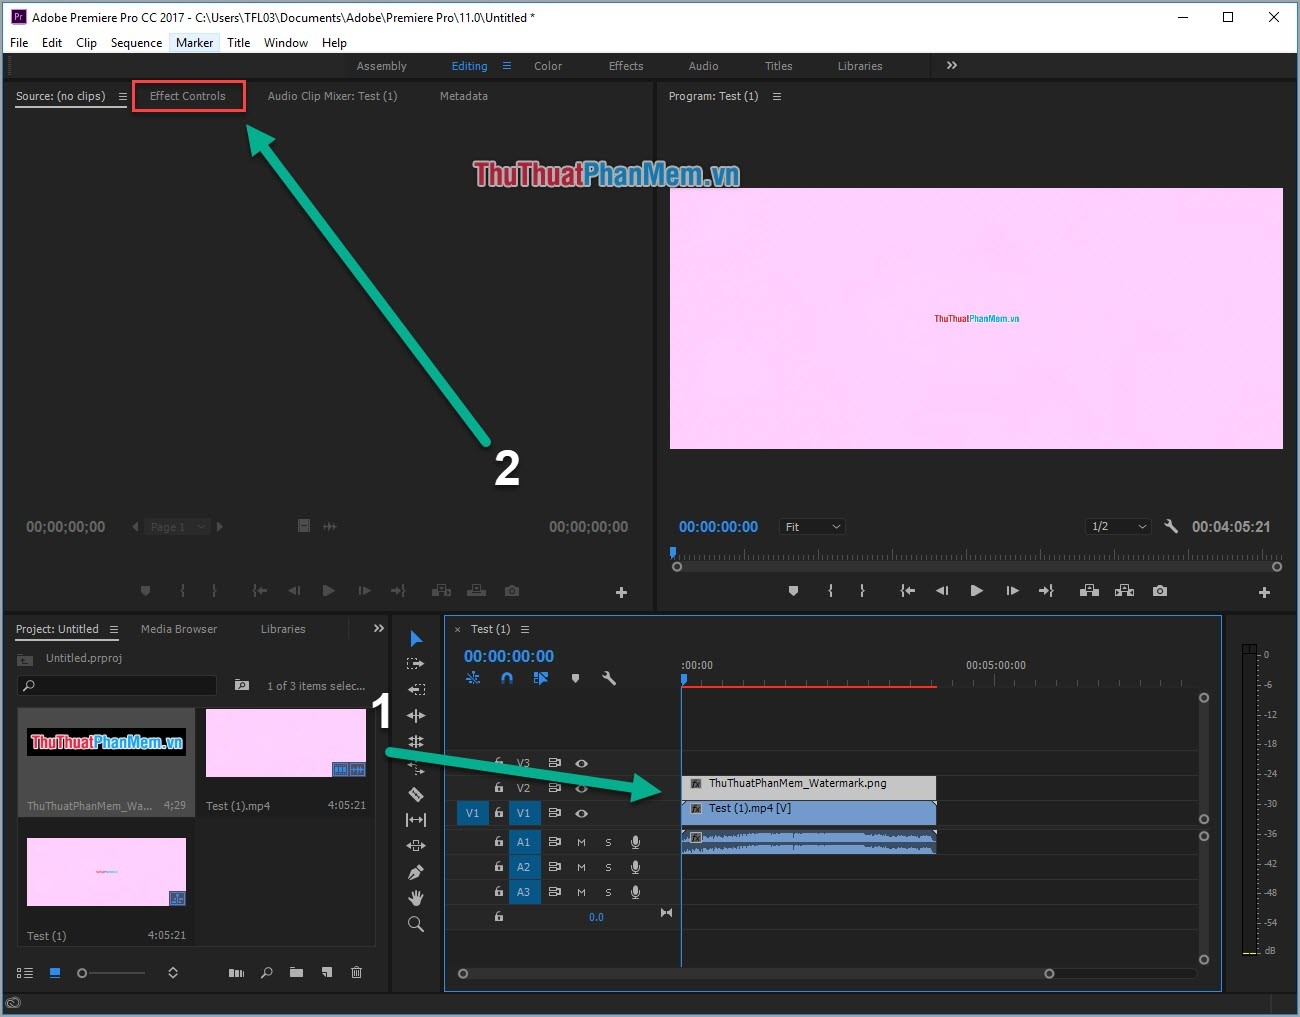Open the 1/2 playback resolution dropdown
1300x1017 pixels.
(x=1117, y=526)
